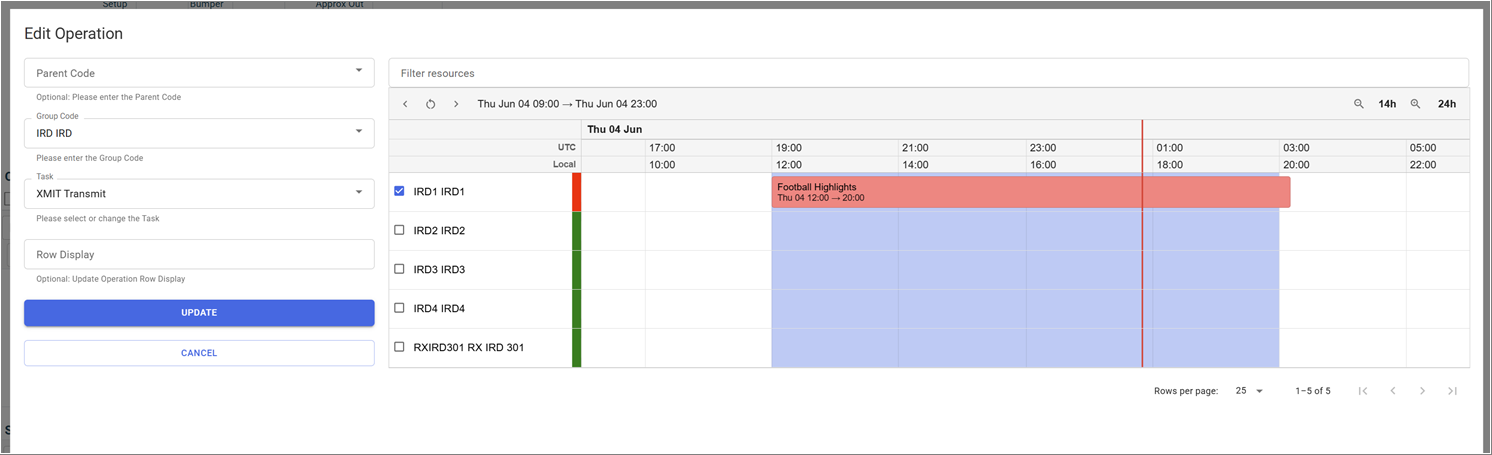The image size is (1492, 455).
Task: Click the IRD3 IRD3 resource name
Action: (x=439, y=270)
